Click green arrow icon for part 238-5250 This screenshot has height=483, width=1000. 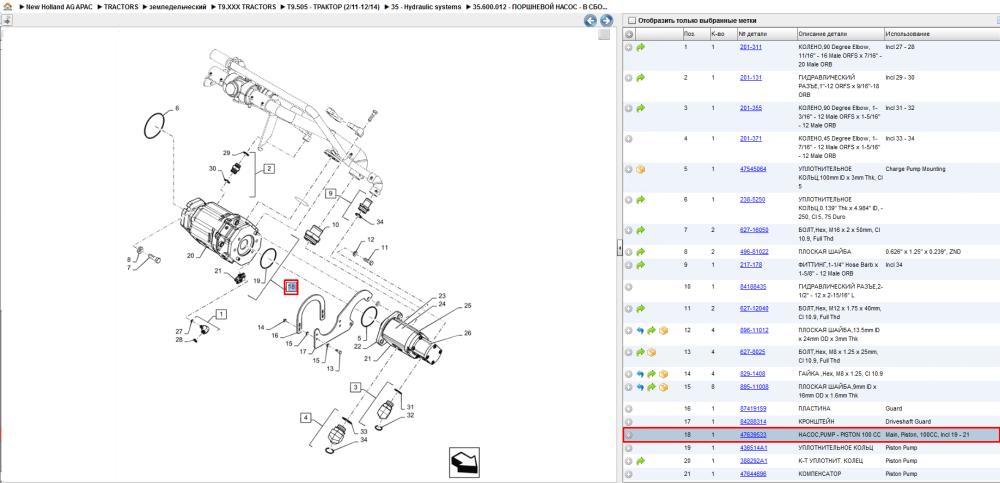(x=641, y=200)
